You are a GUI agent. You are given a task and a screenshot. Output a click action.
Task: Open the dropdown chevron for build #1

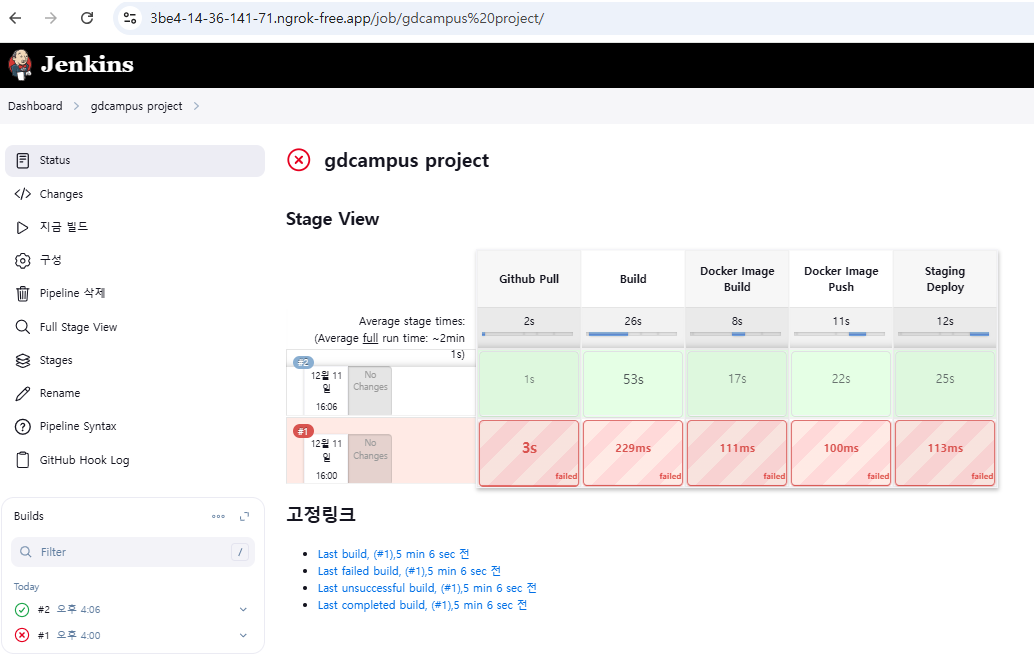pos(243,635)
